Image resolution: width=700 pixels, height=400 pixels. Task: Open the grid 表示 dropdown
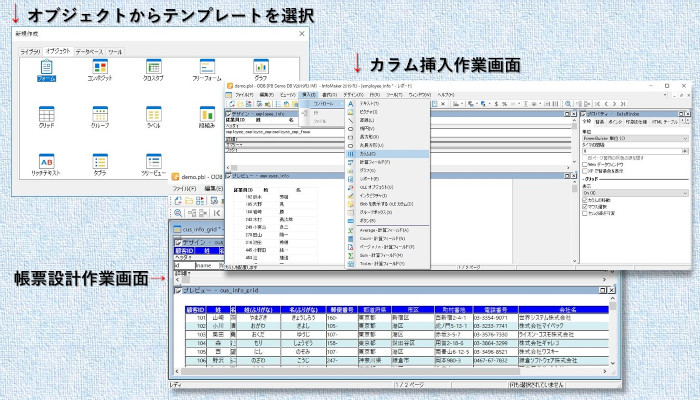click(632, 192)
